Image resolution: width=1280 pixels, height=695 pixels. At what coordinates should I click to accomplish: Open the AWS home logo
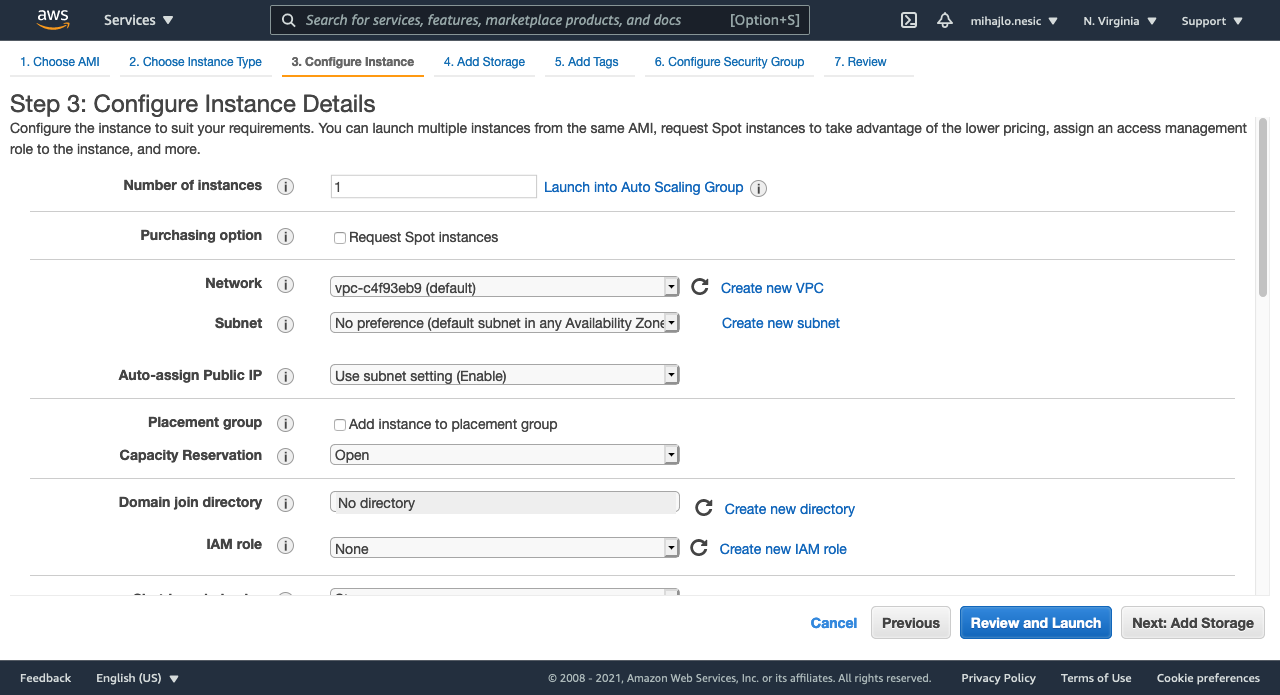coord(53,20)
